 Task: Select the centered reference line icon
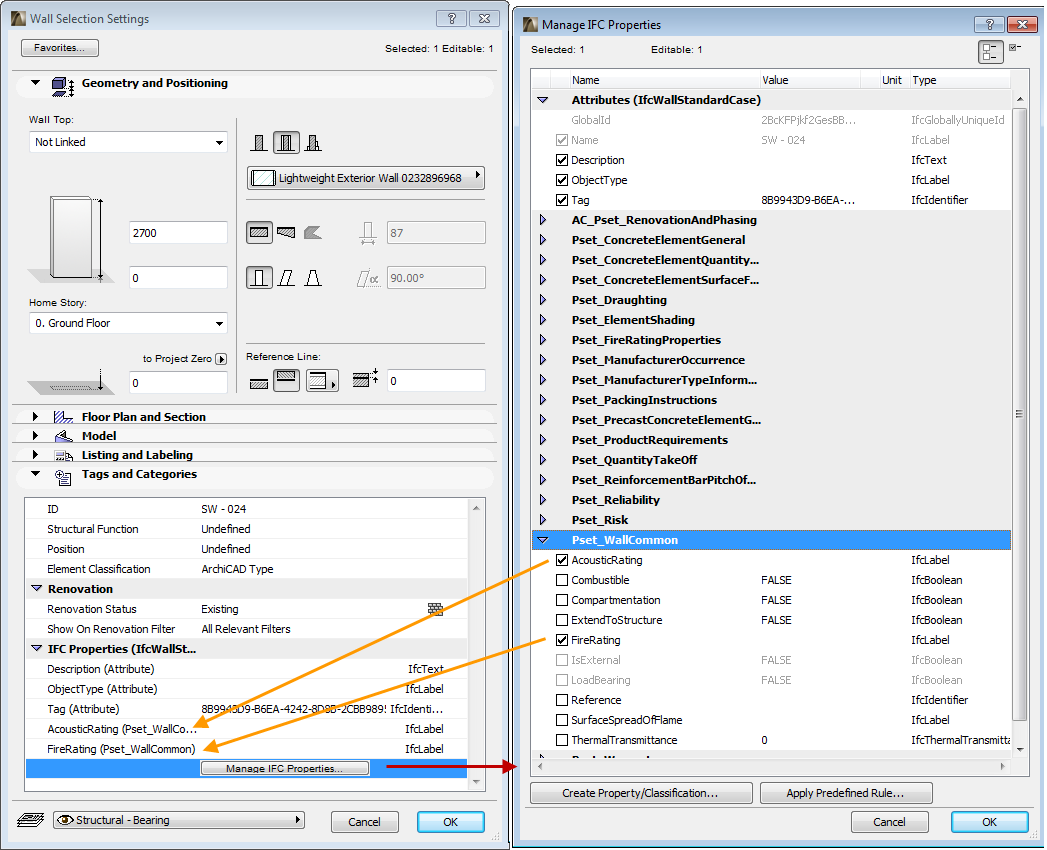286,380
